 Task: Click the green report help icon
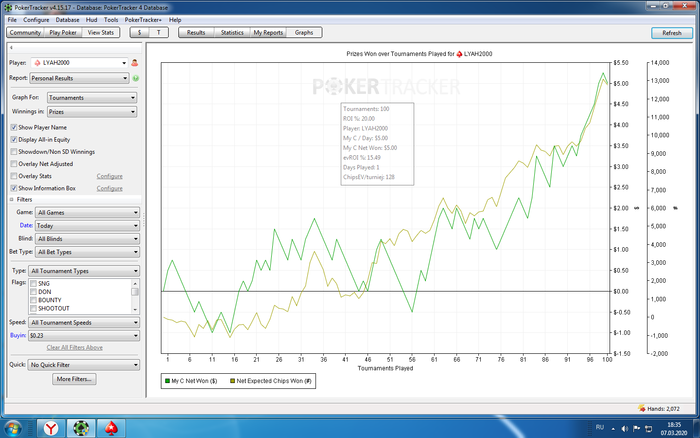pyautogui.click(x=136, y=78)
